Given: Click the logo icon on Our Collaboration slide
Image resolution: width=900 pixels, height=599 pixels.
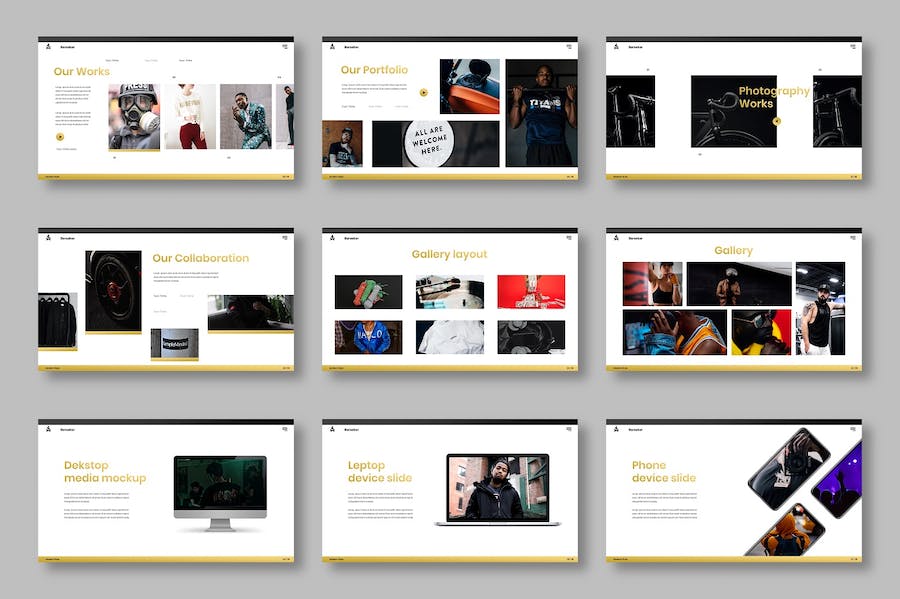Looking at the screenshot, I should click(x=45, y=238).
